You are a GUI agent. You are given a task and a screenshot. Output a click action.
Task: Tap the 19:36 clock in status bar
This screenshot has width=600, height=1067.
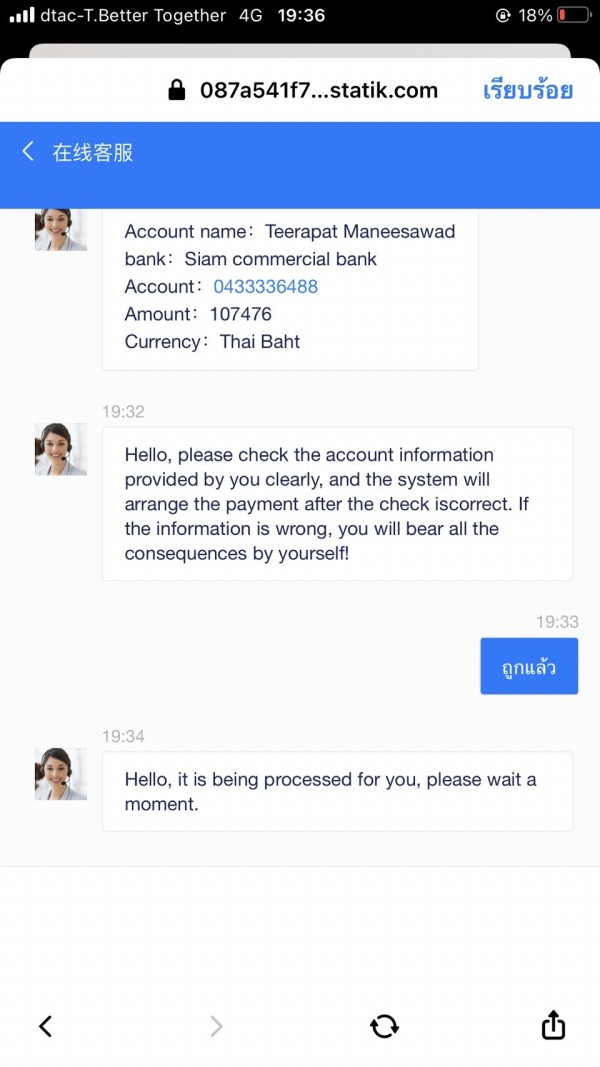301,15
